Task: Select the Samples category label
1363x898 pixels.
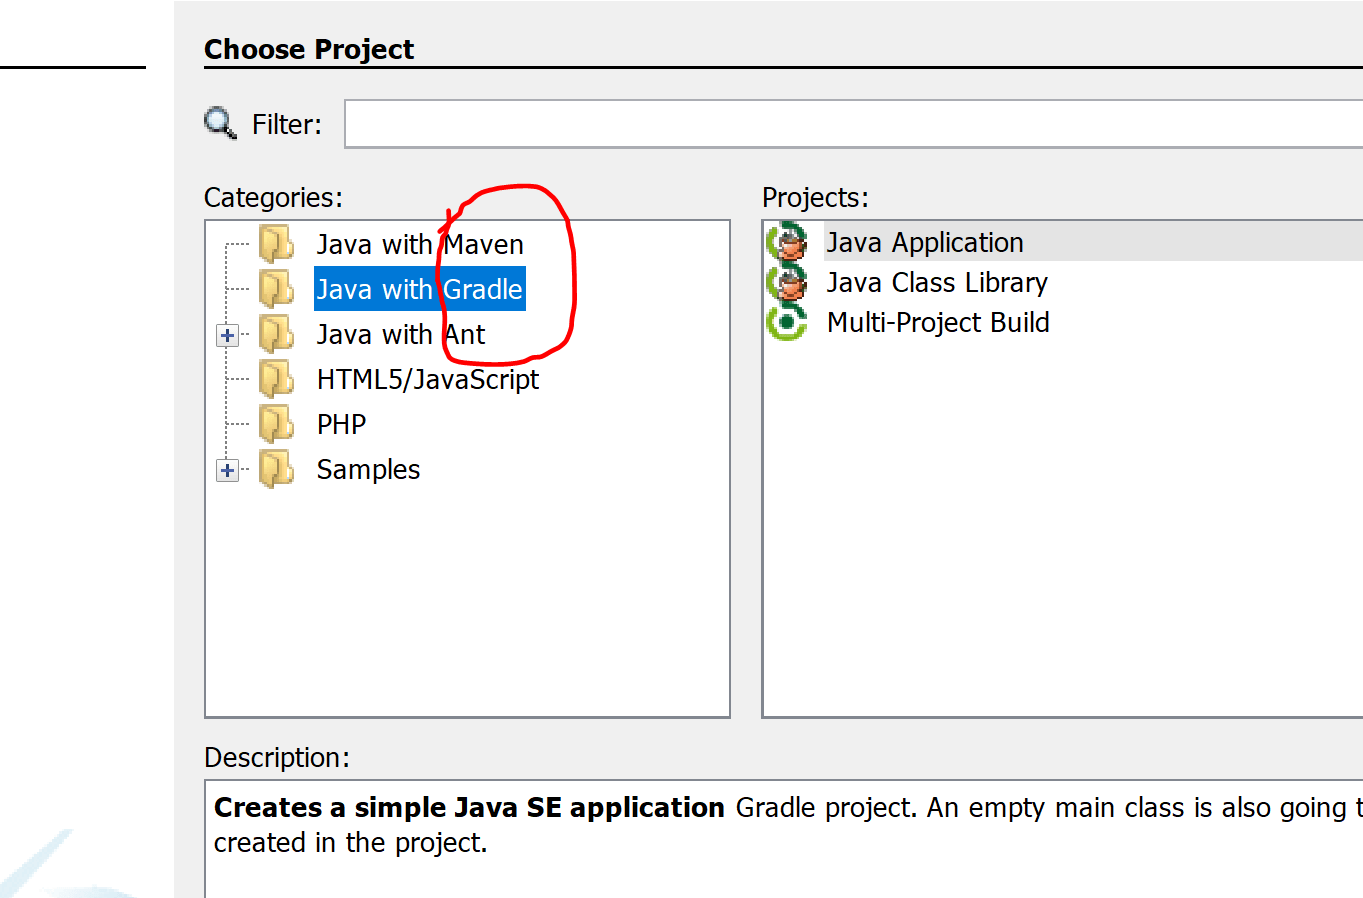Action: click(x=368, y=468)
